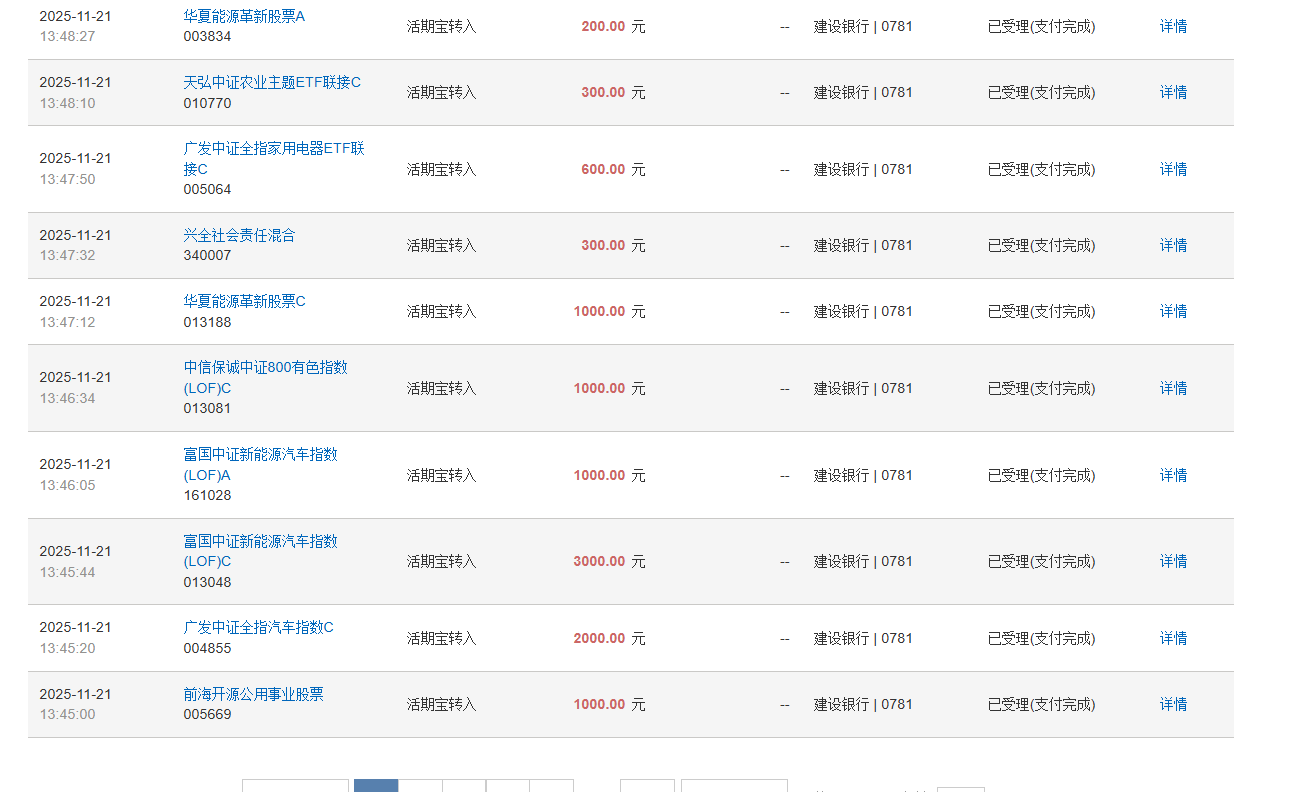Screen dimensions: 1299x792
Task: Open fund link 兴全社会责任混合
Action: (239, 235)
